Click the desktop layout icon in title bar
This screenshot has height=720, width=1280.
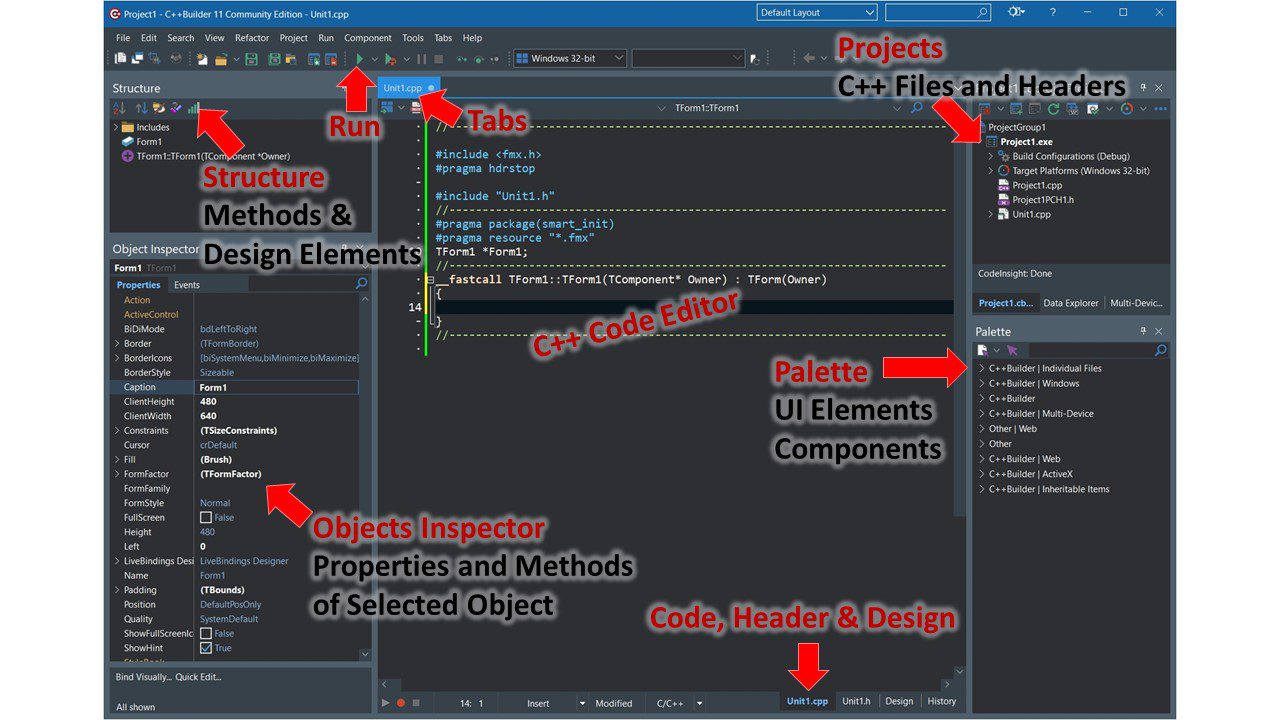click(x=1017, y=12)
